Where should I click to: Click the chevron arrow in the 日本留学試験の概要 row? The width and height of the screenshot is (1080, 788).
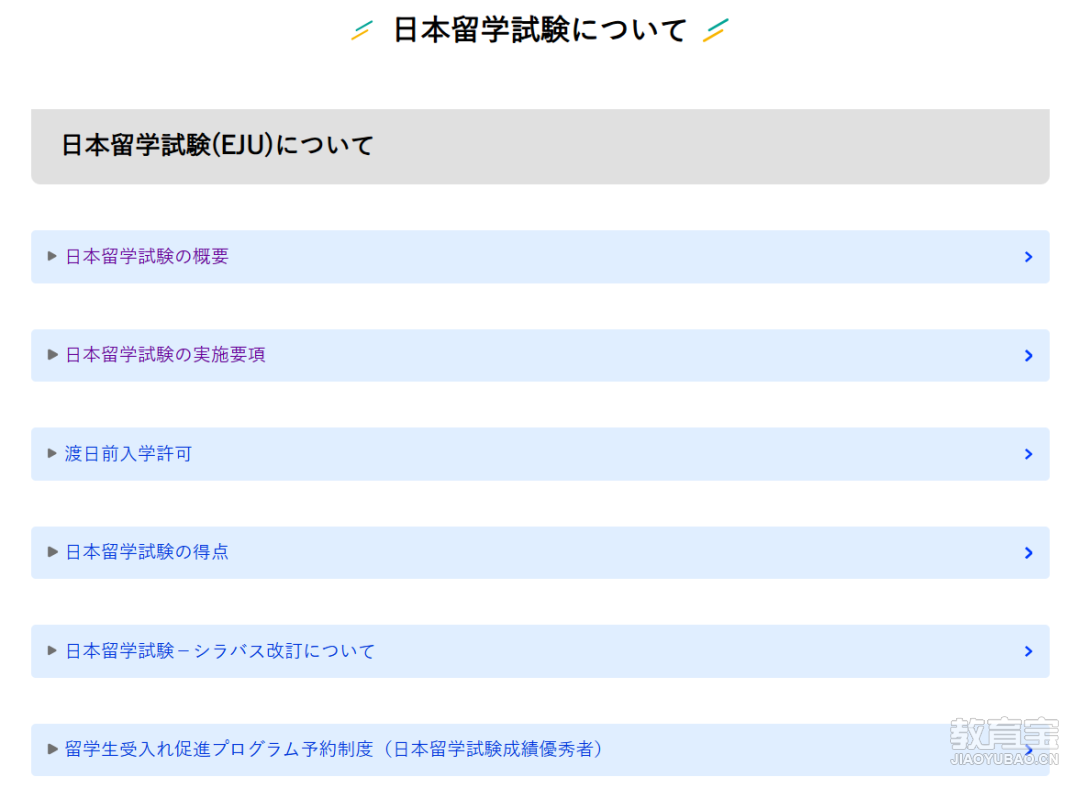[x=1028, y=257]
